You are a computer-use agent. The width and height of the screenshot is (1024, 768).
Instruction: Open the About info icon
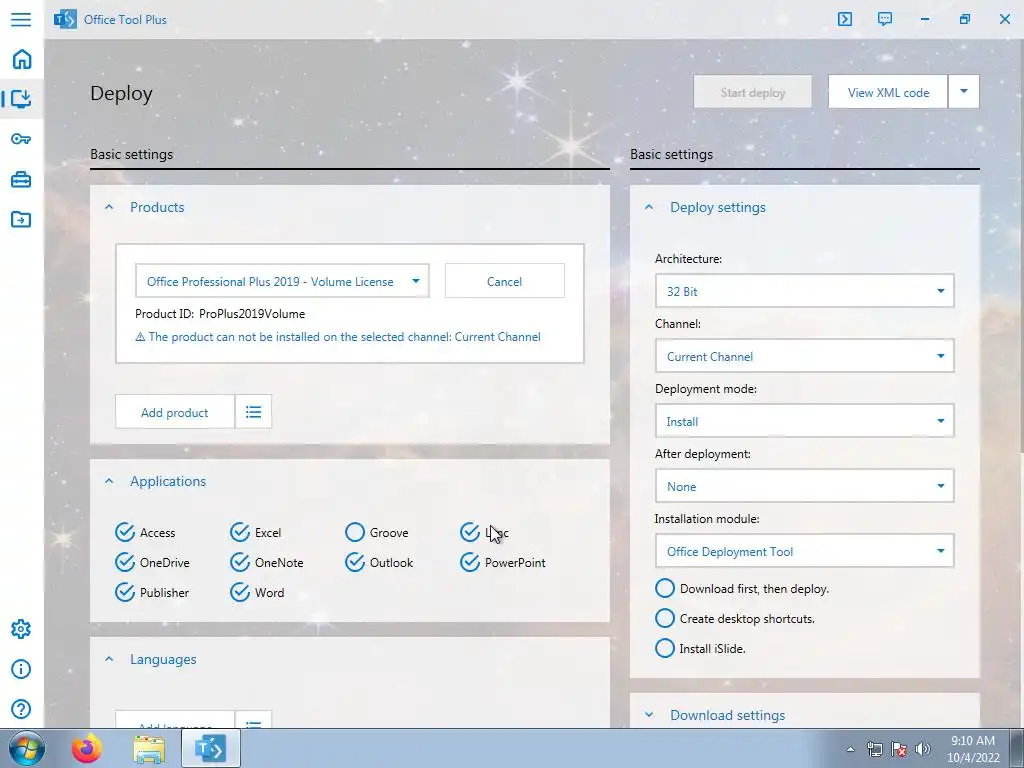pos(21,669)
